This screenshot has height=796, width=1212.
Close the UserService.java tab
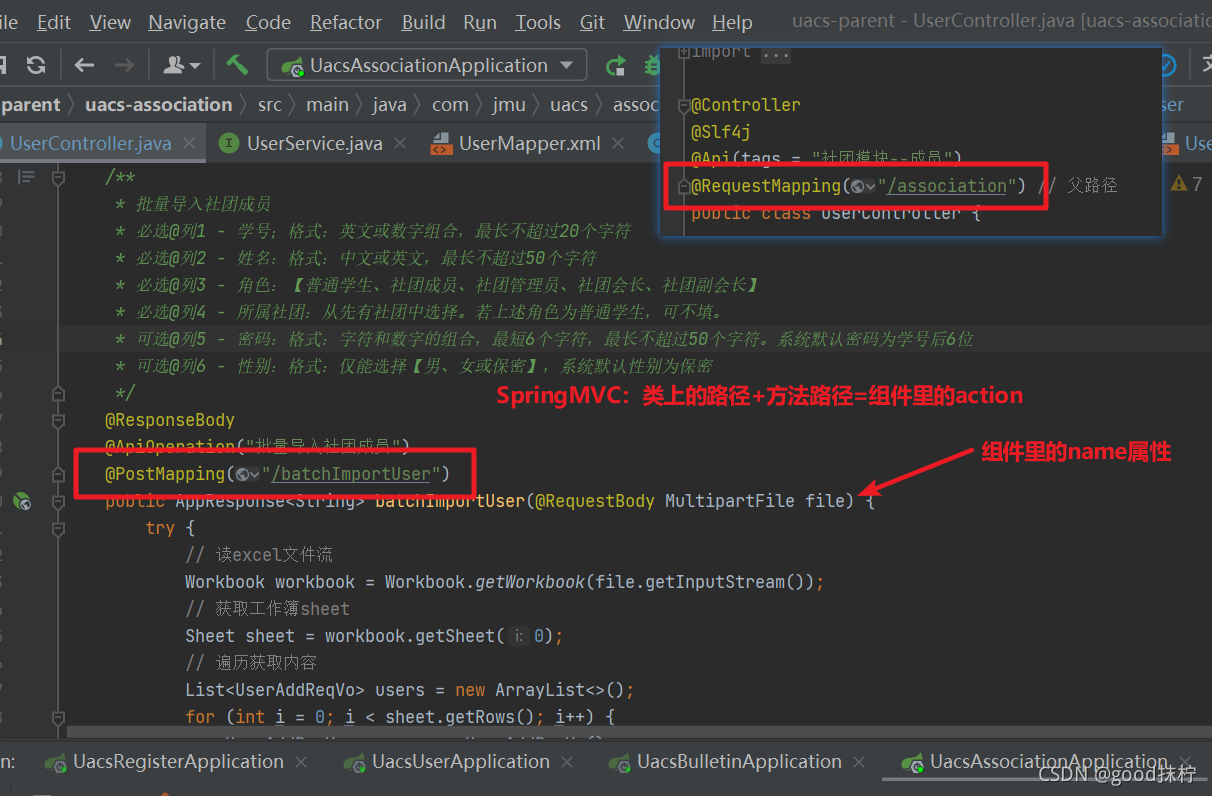[x=399, y=144]
